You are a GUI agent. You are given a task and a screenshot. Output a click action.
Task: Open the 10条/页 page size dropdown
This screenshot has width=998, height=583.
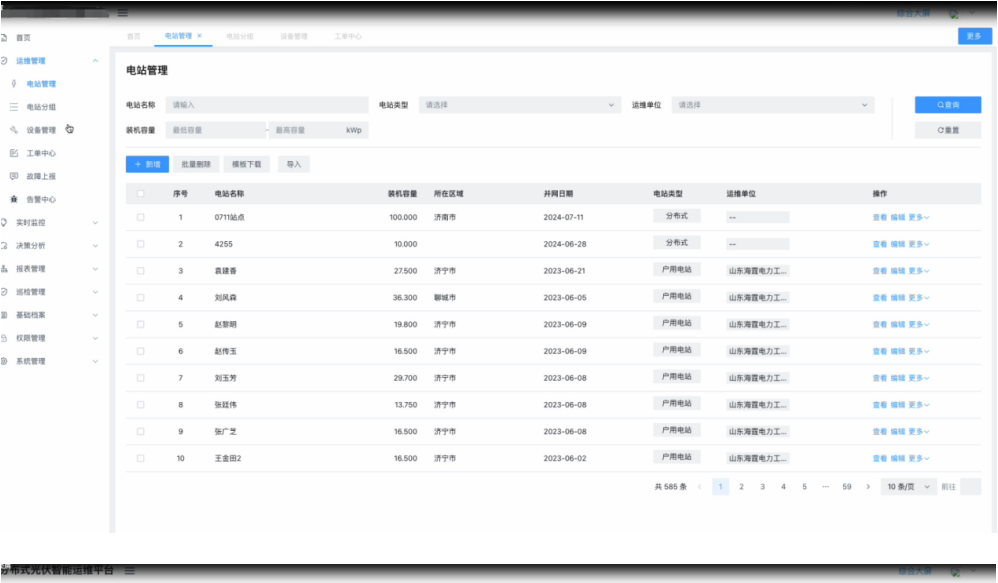tap(908, 487)
